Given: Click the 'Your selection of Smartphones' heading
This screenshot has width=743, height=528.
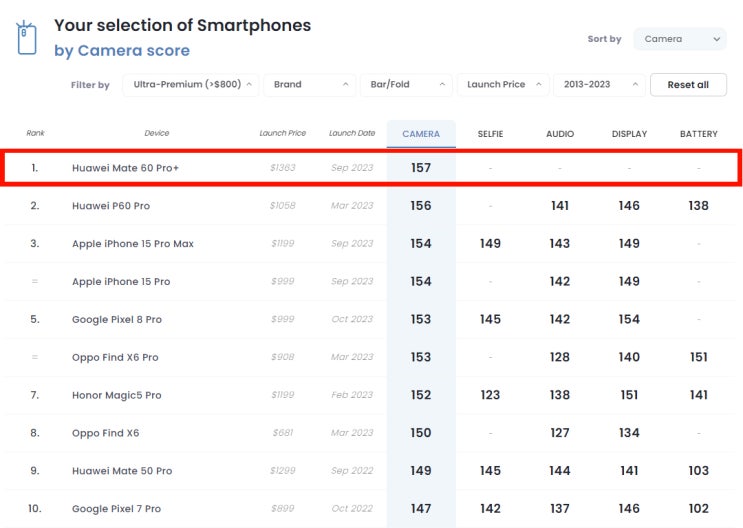Looking at the screenshot, I should [x=182, y=26].
